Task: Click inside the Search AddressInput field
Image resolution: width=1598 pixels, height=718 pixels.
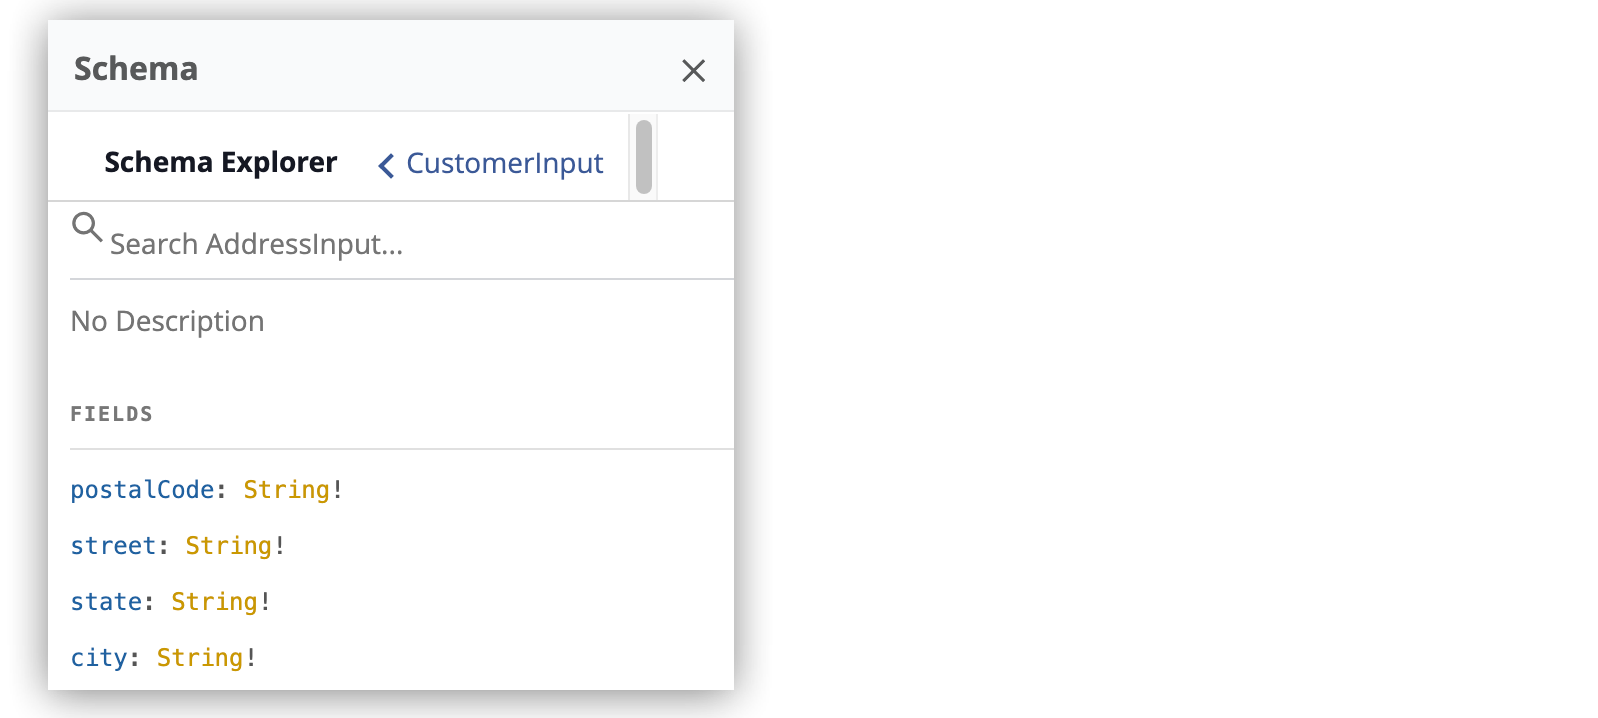Action: tap(300, 241)
